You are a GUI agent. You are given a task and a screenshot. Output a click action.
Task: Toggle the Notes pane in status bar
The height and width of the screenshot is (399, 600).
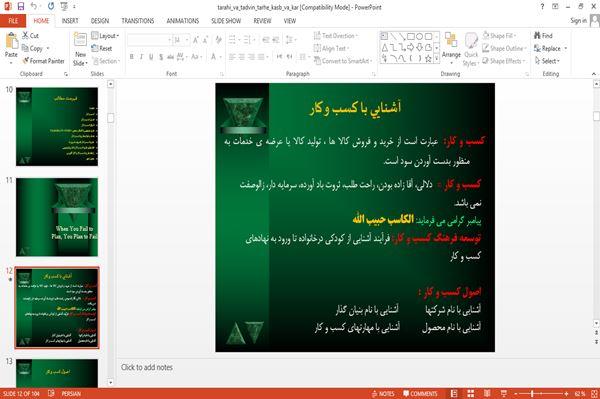click(x=383, y=394)
